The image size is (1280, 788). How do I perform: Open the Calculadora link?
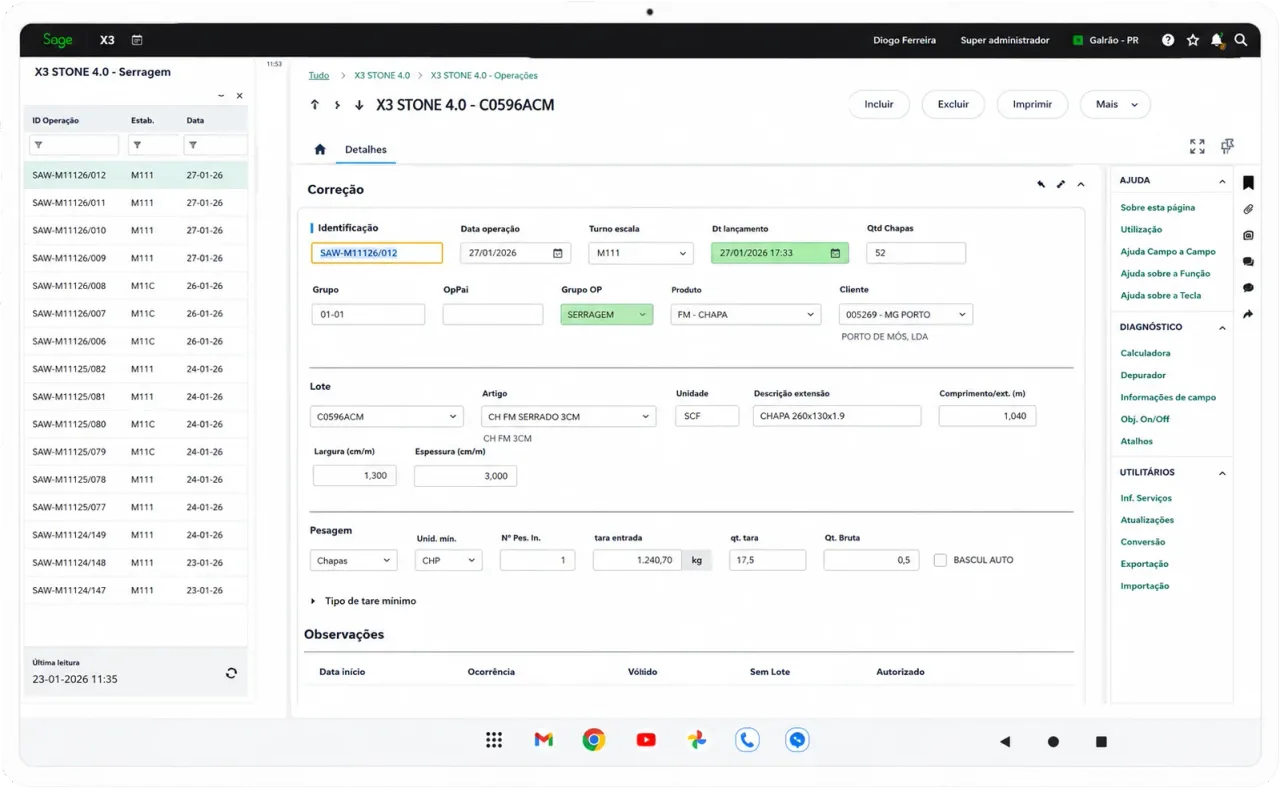coord(1145,353)
